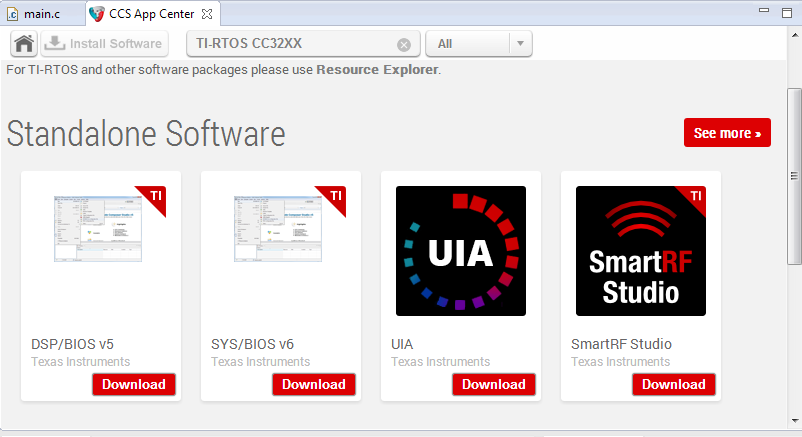The image size is (802, 437).
Task: Focus the TI-RTOS CC32XX search field
Action: coord(303,43)
